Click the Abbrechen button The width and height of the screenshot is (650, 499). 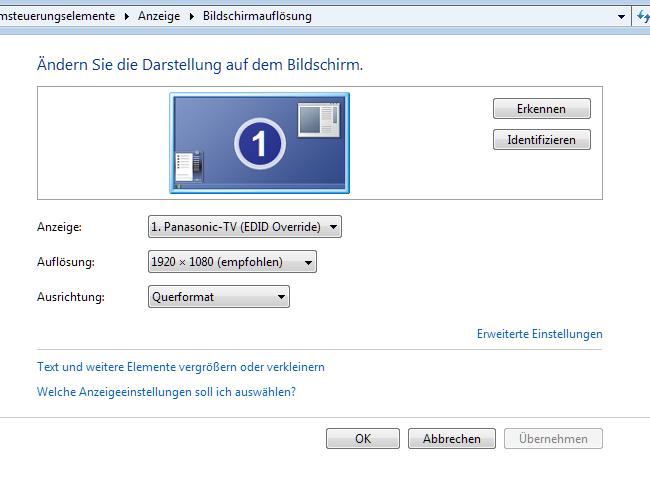point(451,438)
